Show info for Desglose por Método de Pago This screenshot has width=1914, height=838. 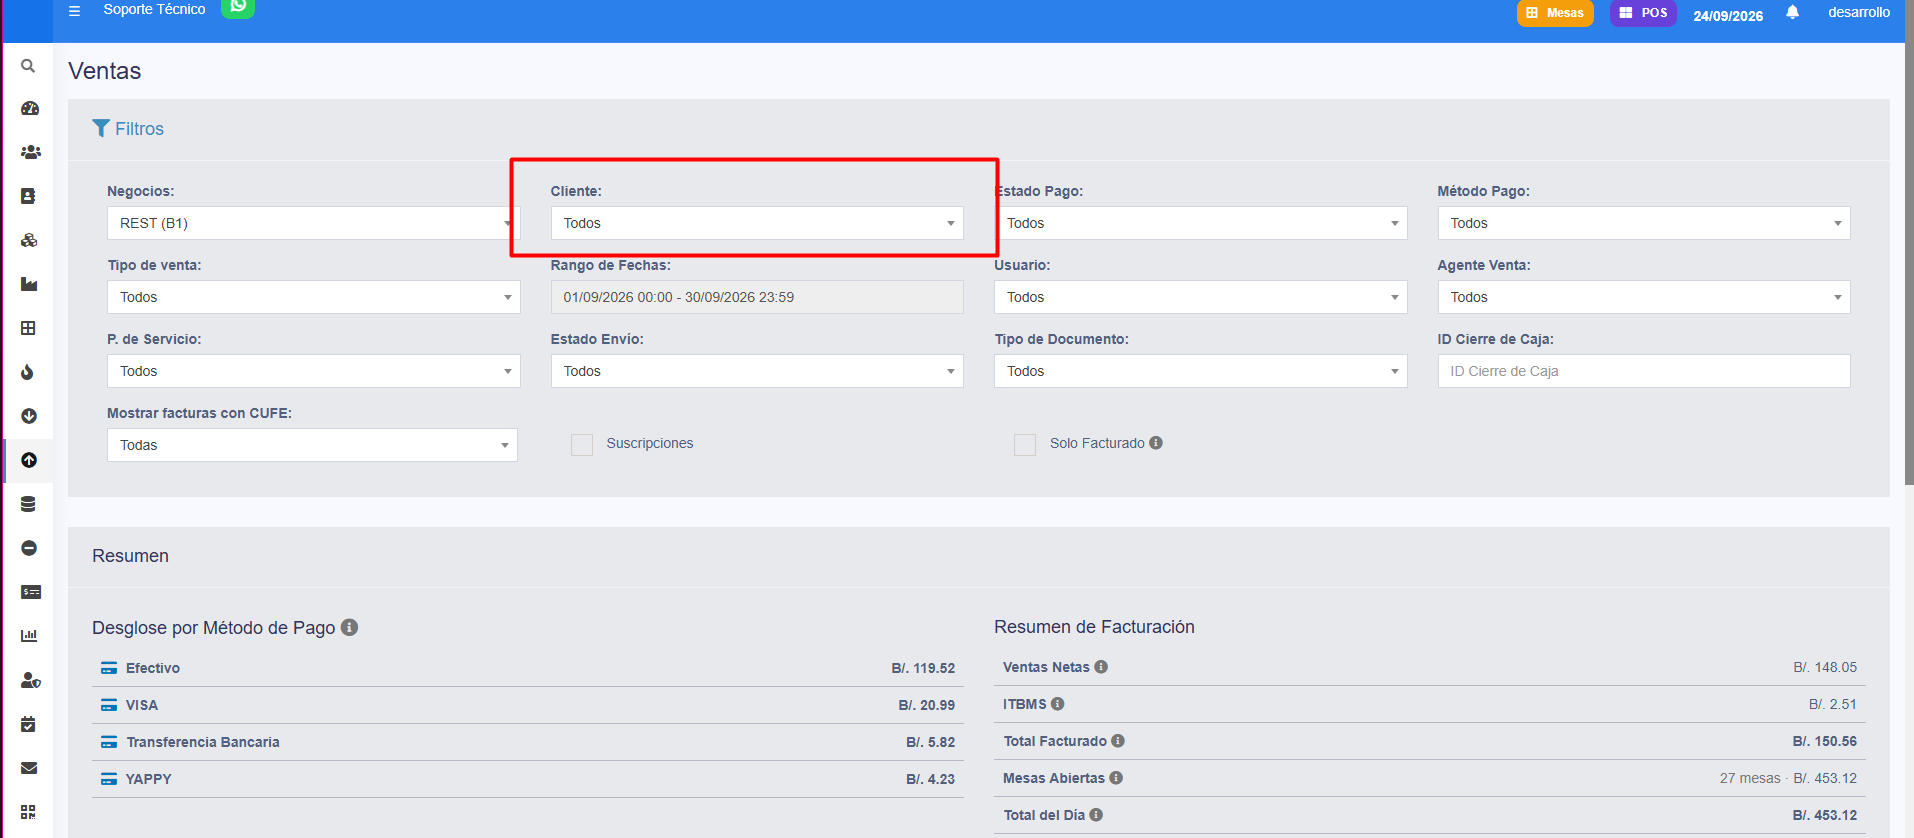coord(349,627)
